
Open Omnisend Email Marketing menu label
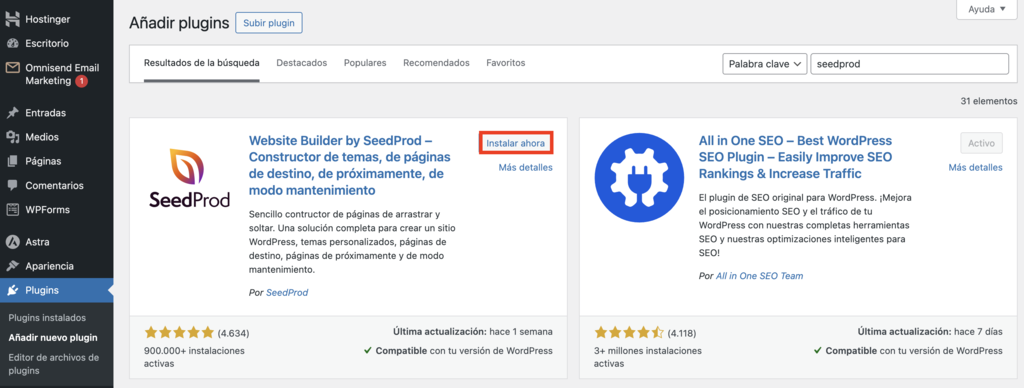pos(62,74)
